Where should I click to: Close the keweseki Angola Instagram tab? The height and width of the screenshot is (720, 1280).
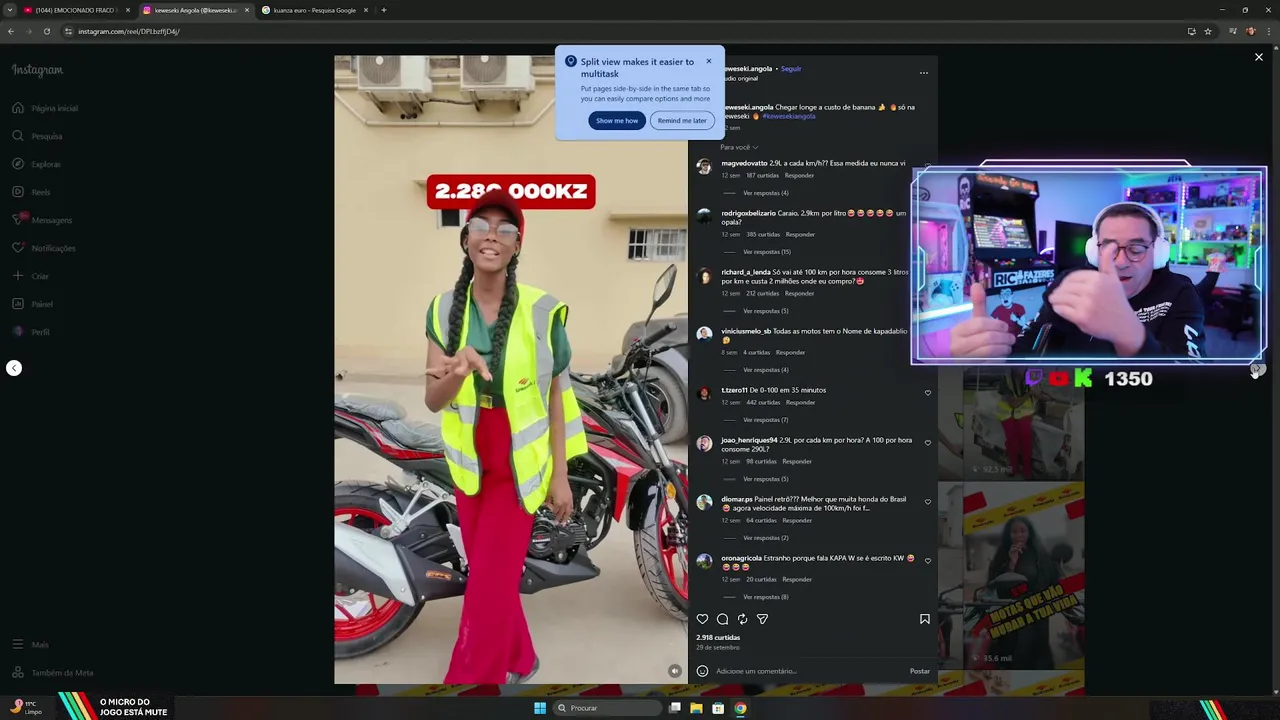(x=247, y=10)
